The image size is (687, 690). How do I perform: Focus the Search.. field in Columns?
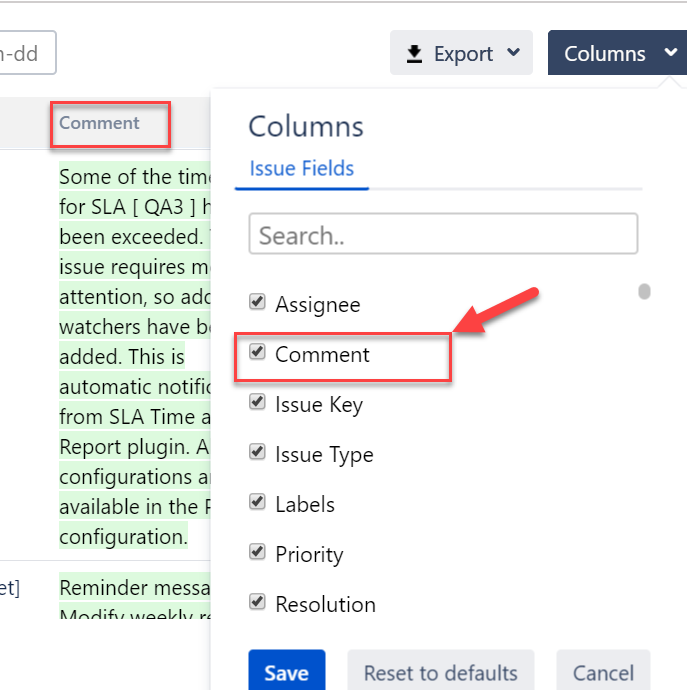[443, 234]
